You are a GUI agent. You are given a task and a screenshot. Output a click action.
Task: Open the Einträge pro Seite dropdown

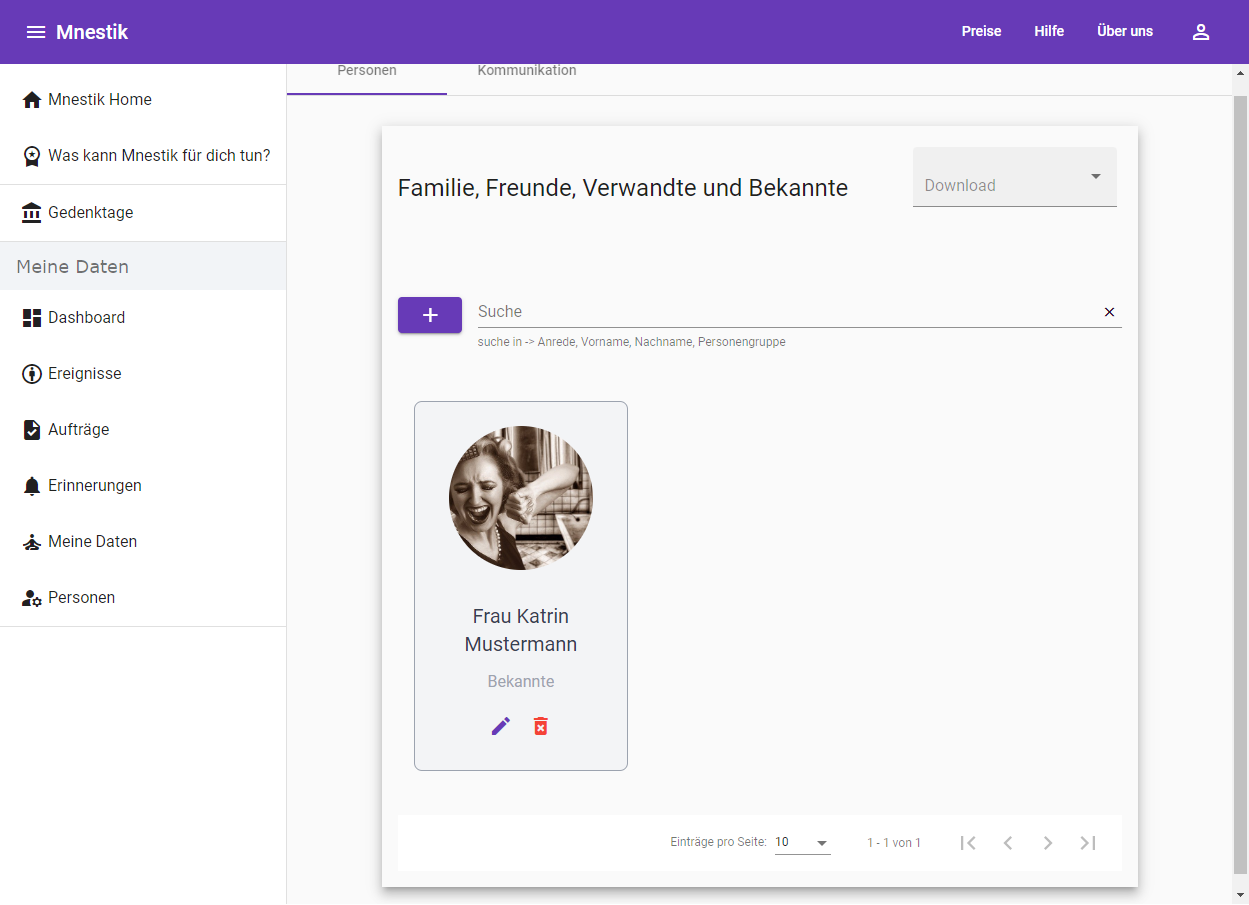pyautogui.click(x=802, y=843)
